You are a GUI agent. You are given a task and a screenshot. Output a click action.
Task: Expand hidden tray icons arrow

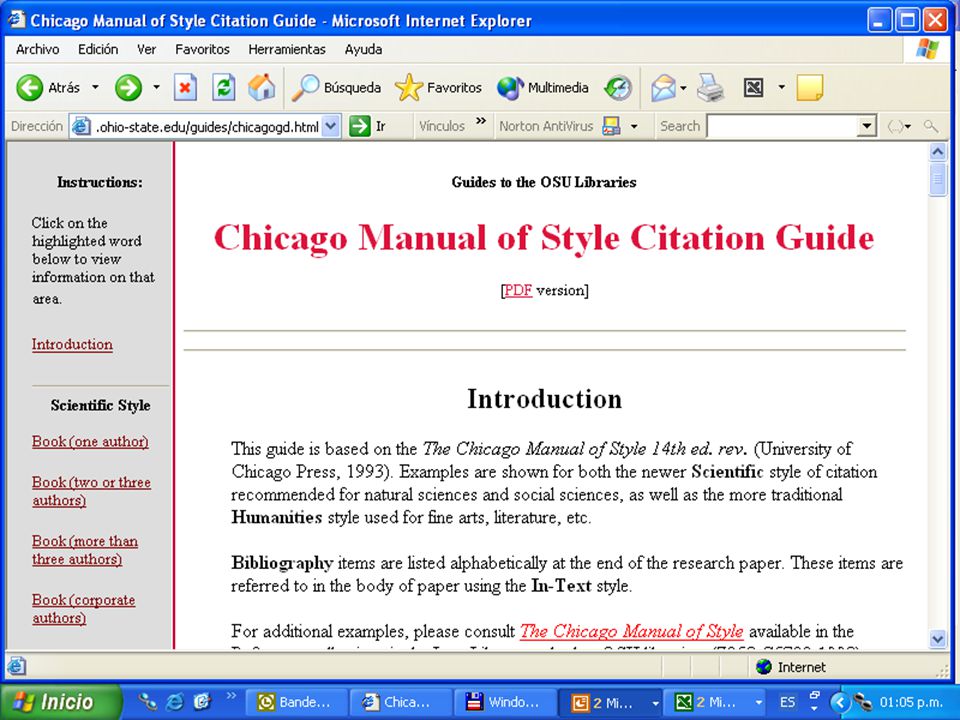coord(841,702)
